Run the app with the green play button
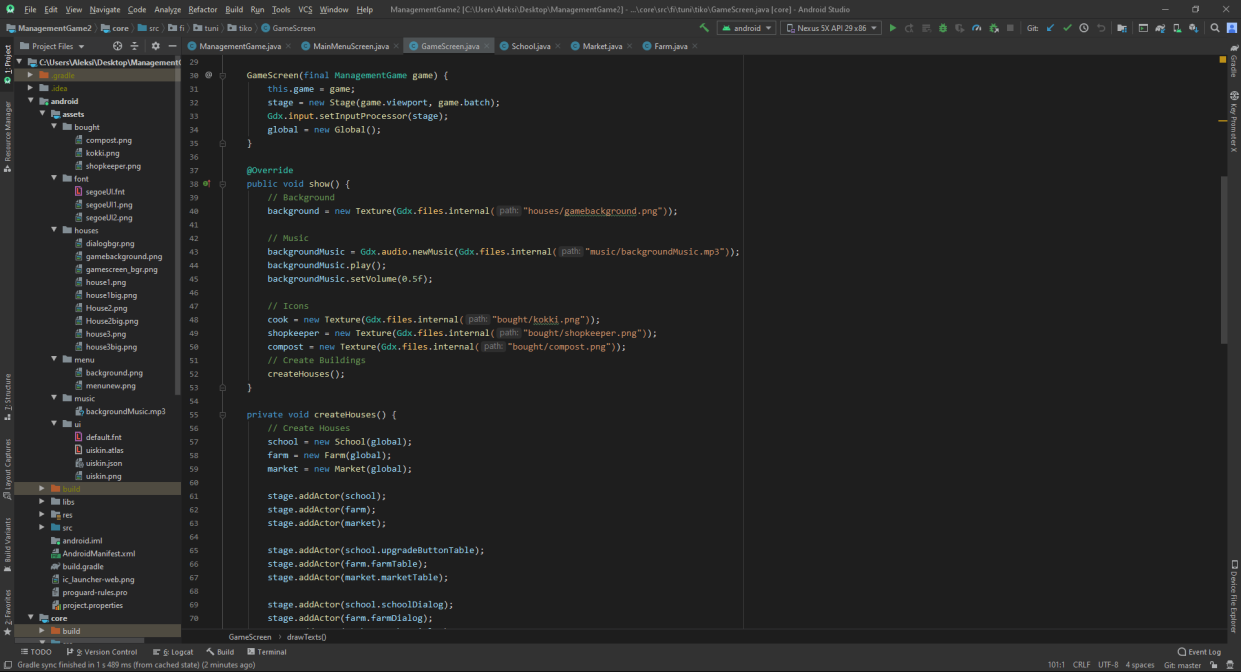 pos(893,28)
